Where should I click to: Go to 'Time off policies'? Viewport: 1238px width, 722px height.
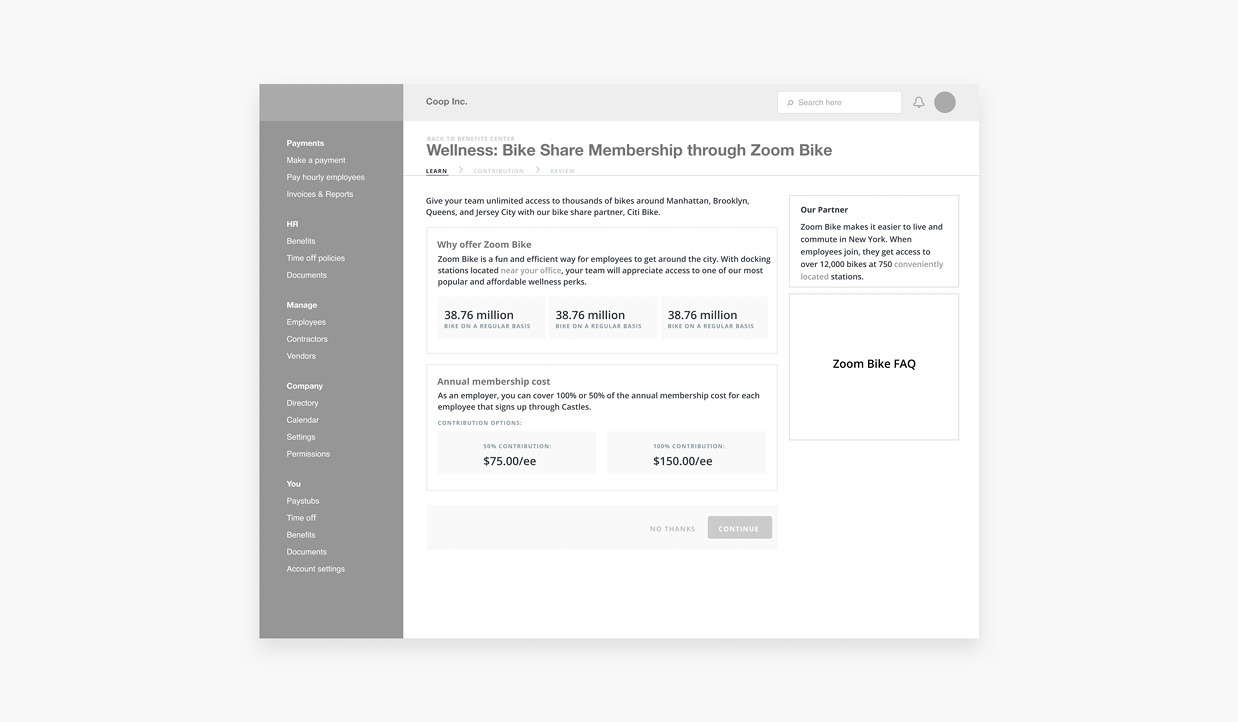click(316, 258)
